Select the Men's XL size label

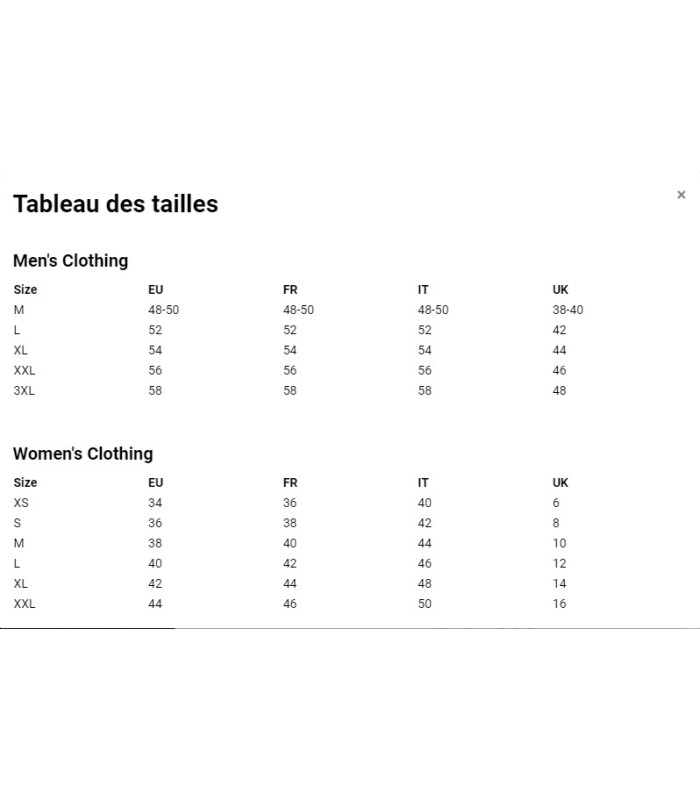21,351
